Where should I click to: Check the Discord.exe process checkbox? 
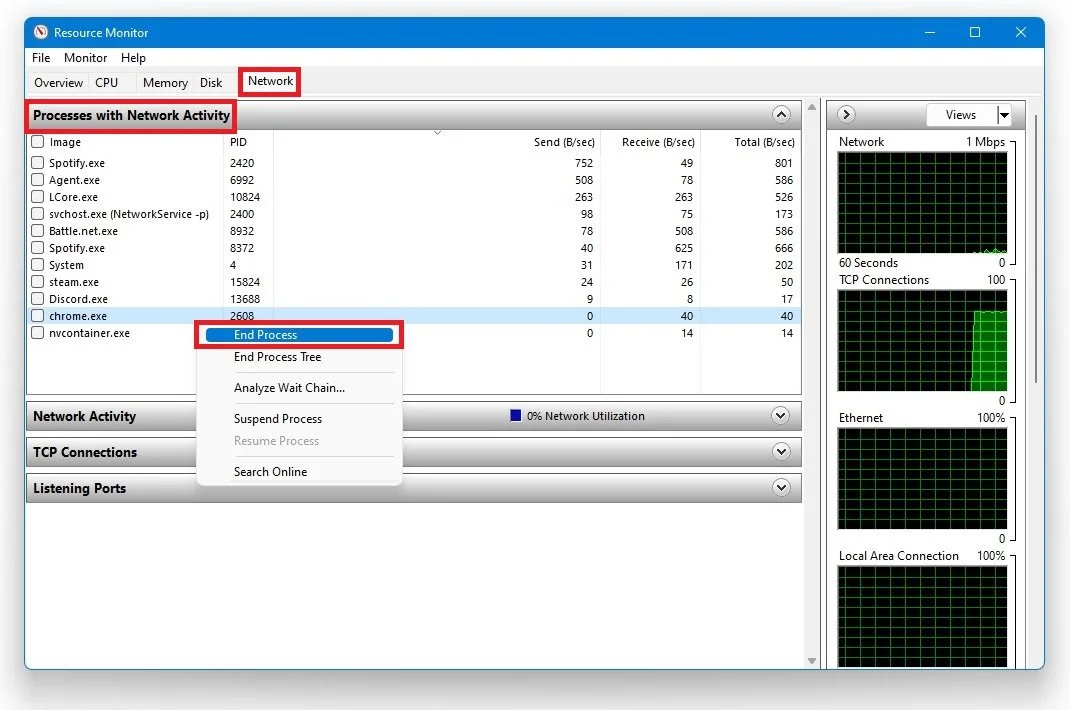[x=37, y=299]
